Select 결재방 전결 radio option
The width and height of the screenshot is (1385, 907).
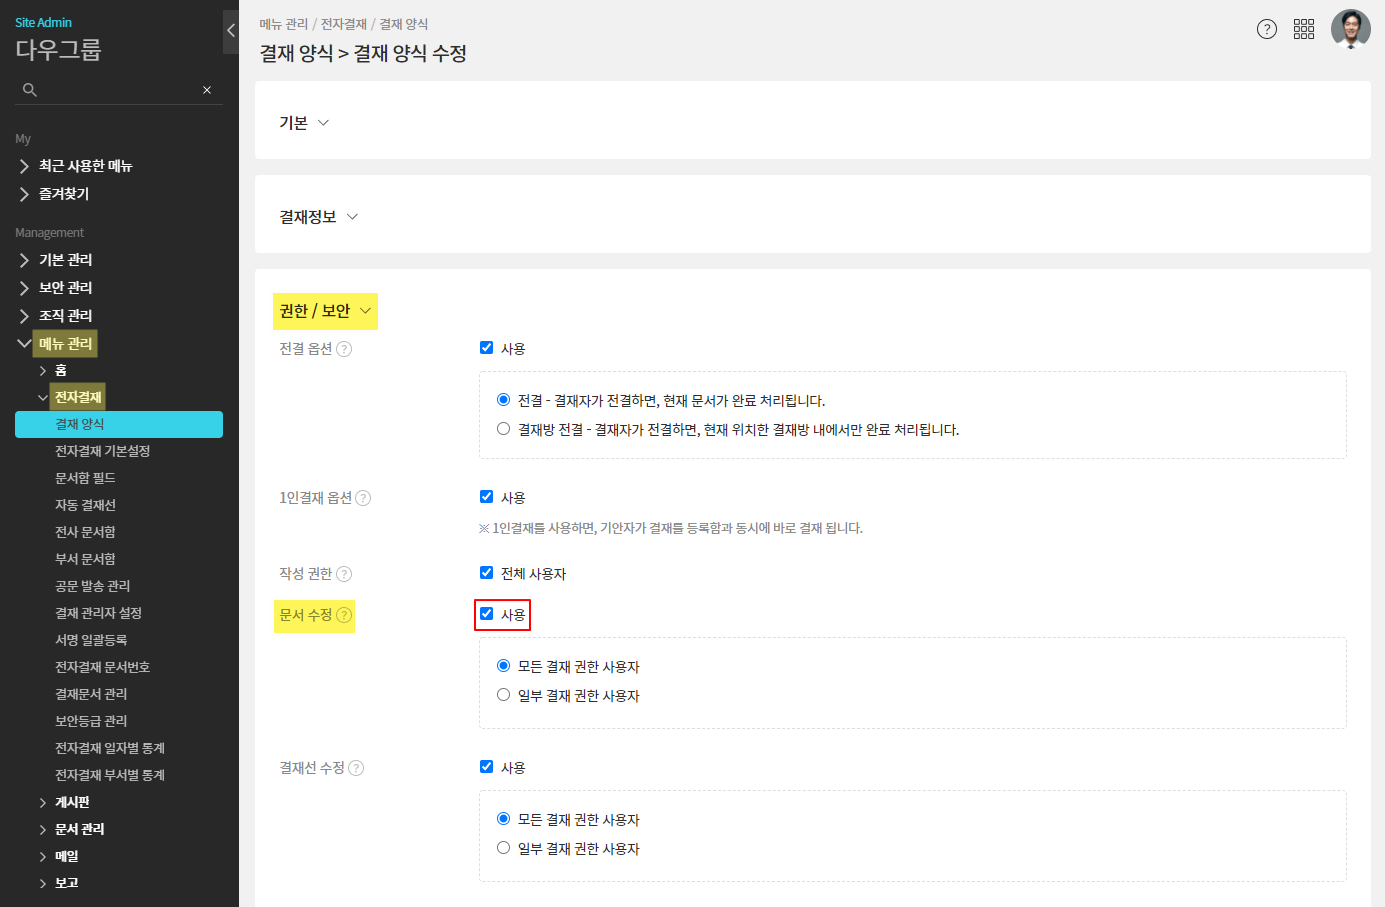point(504,429)
